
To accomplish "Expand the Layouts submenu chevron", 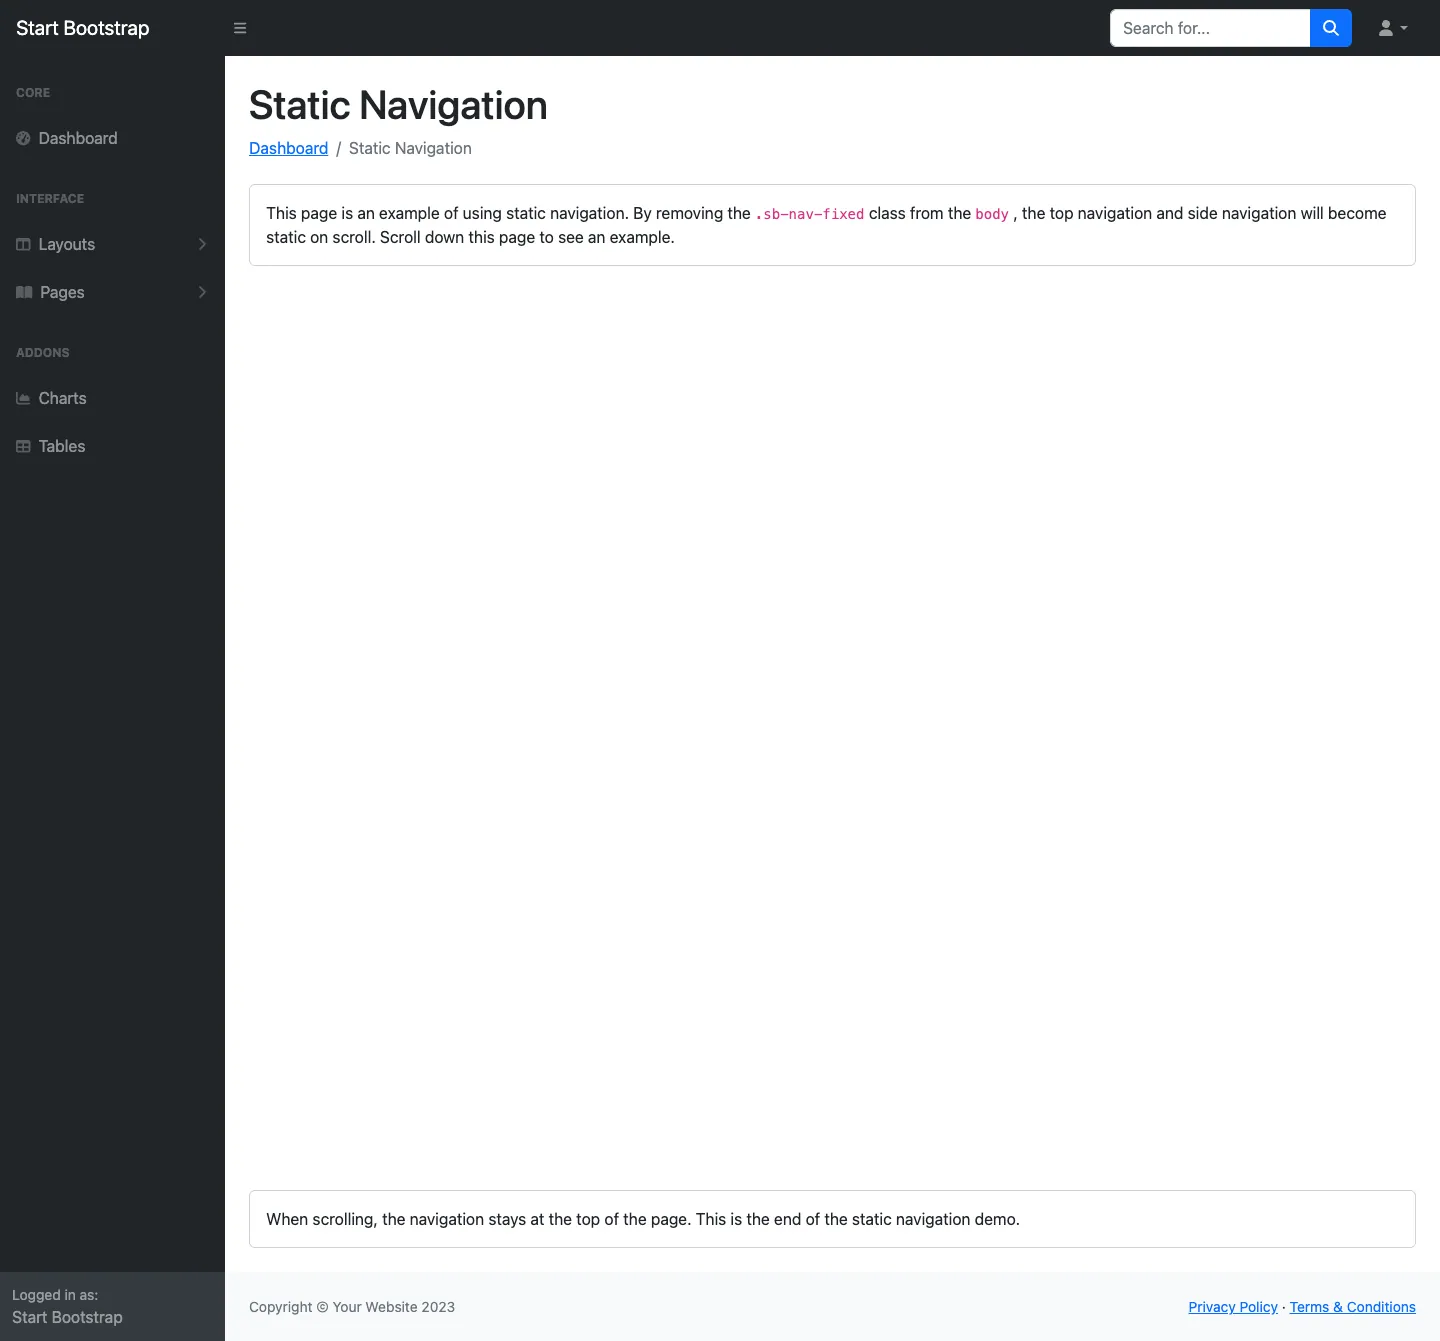I will click(x=202, y=245).
